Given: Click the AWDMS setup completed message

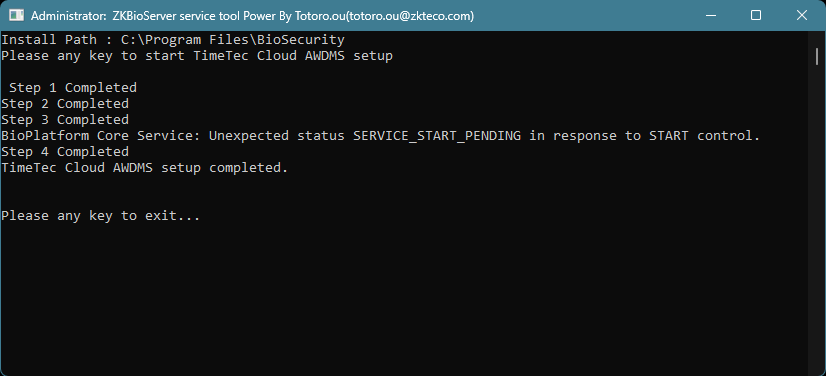Looking at the screenshot, I should pyautogui.click(x=145, y=168).
